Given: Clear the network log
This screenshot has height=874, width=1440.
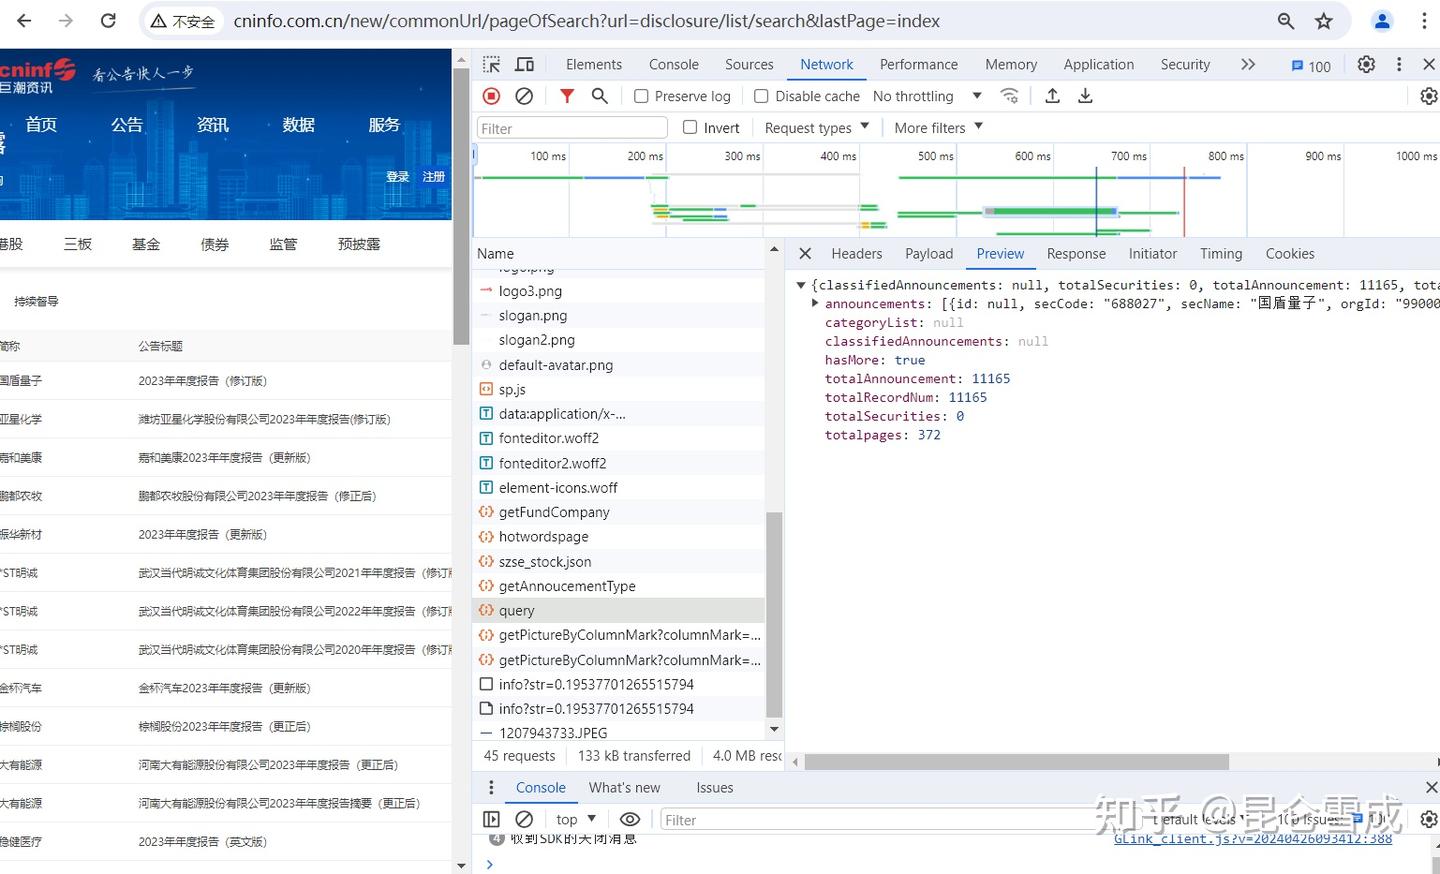Looking at the screenshot, I should [524, 96].
